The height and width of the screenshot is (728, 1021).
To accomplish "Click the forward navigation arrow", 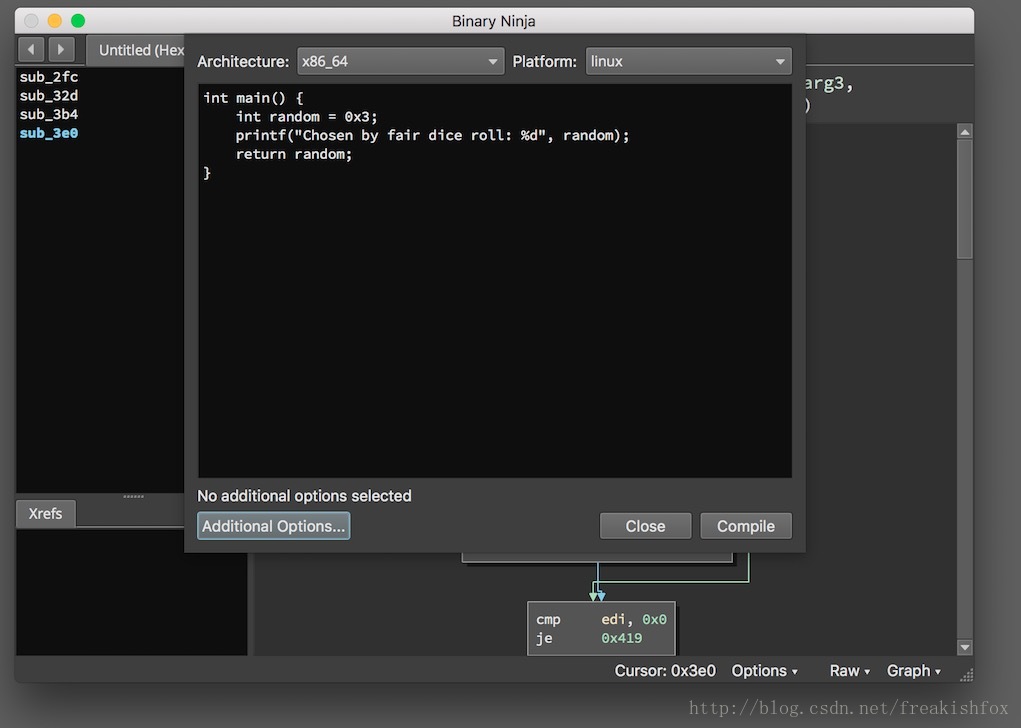I will pos(61,49).
